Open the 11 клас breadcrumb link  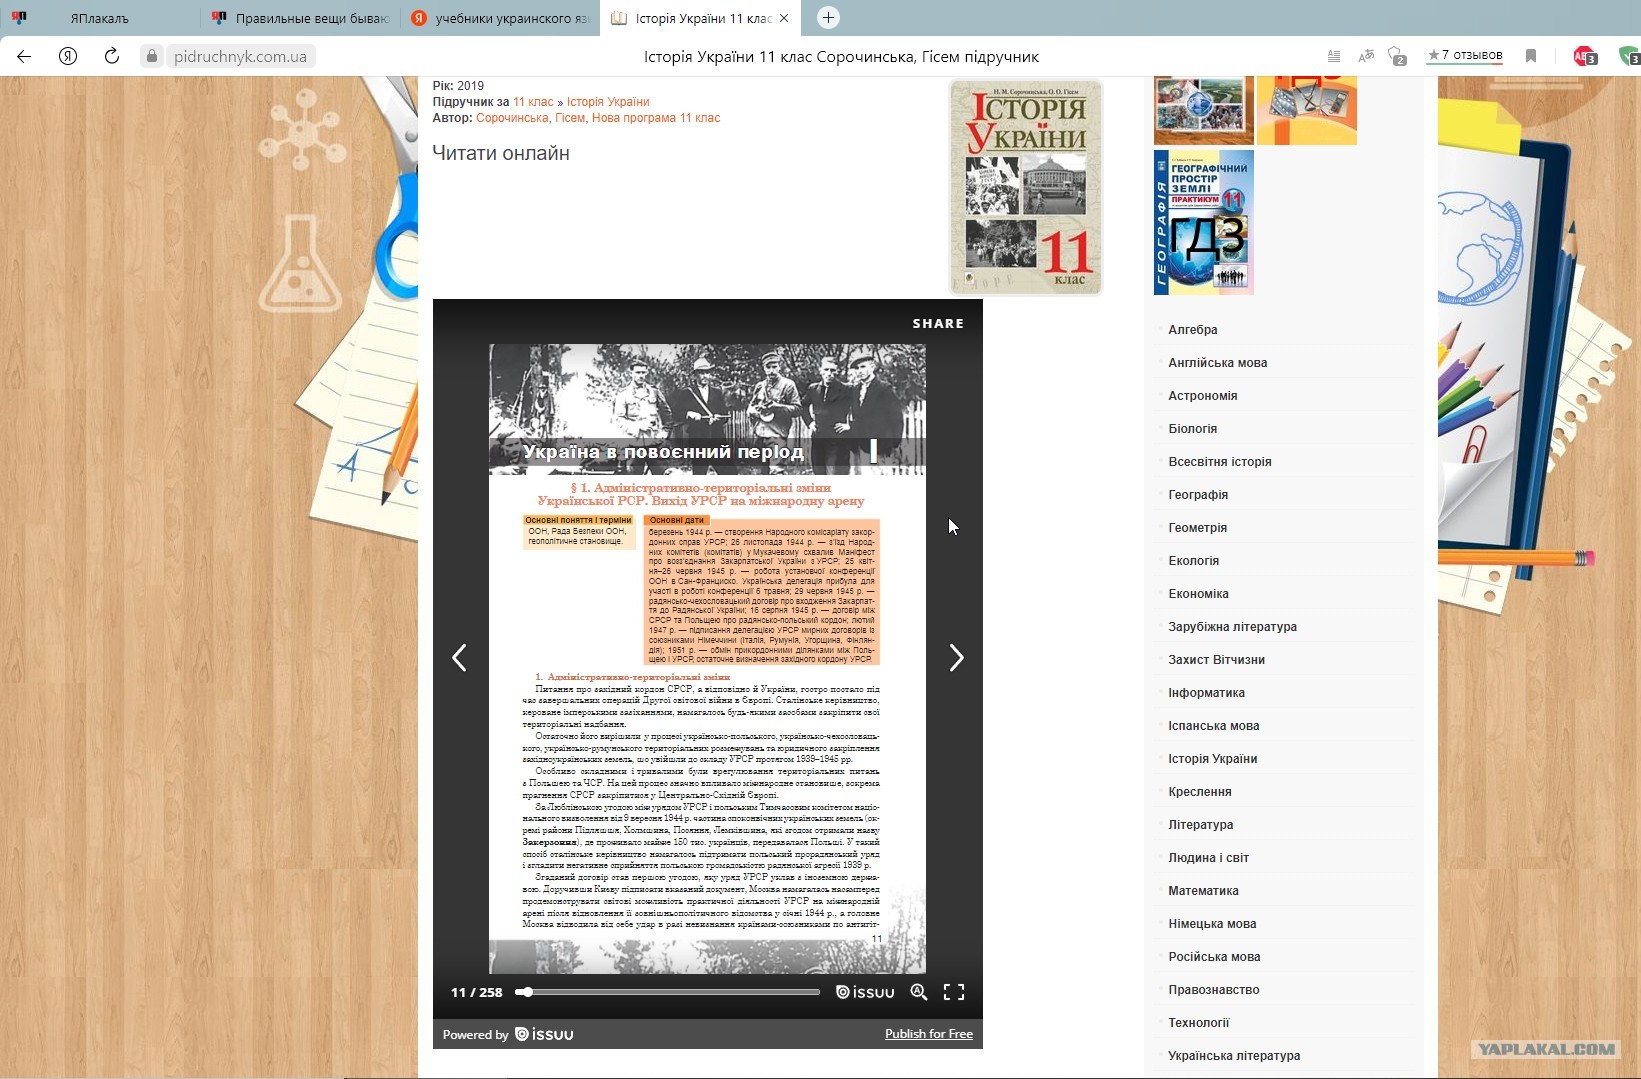533,102
